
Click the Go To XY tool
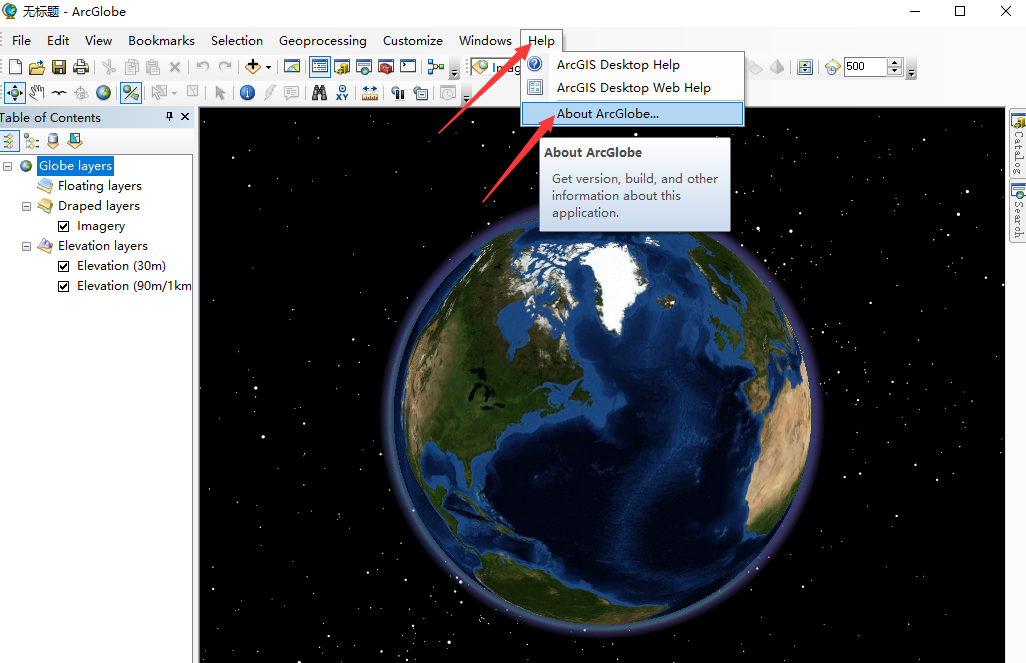pos(342,93)
